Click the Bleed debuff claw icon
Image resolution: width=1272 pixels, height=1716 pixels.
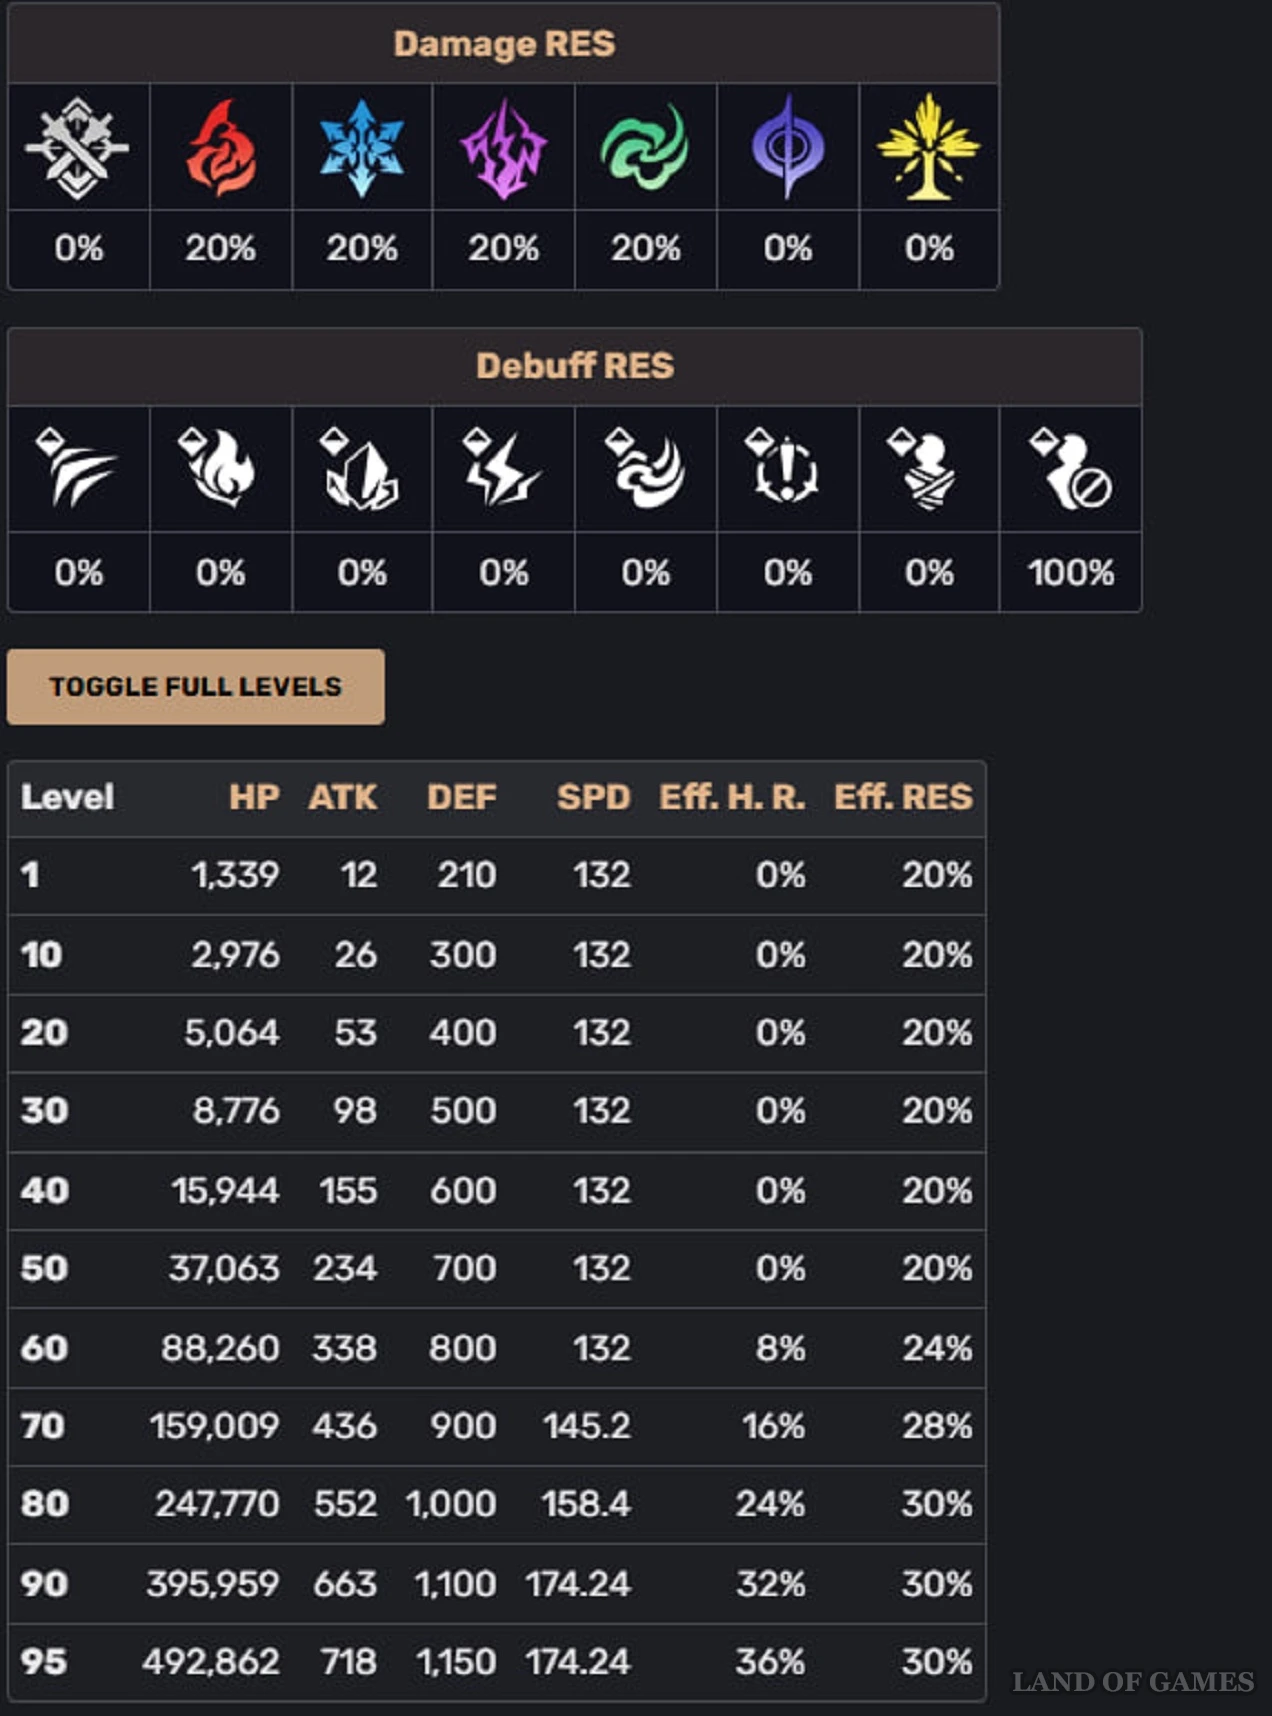pos(76,468)
